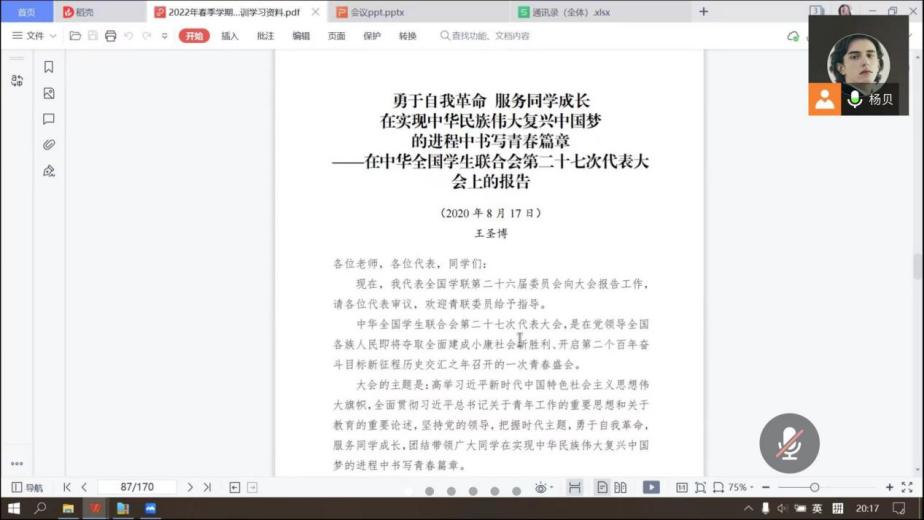Click the open folder icon in toolbar
This screenshot has width=924, height=520.
tap(75, 36)
